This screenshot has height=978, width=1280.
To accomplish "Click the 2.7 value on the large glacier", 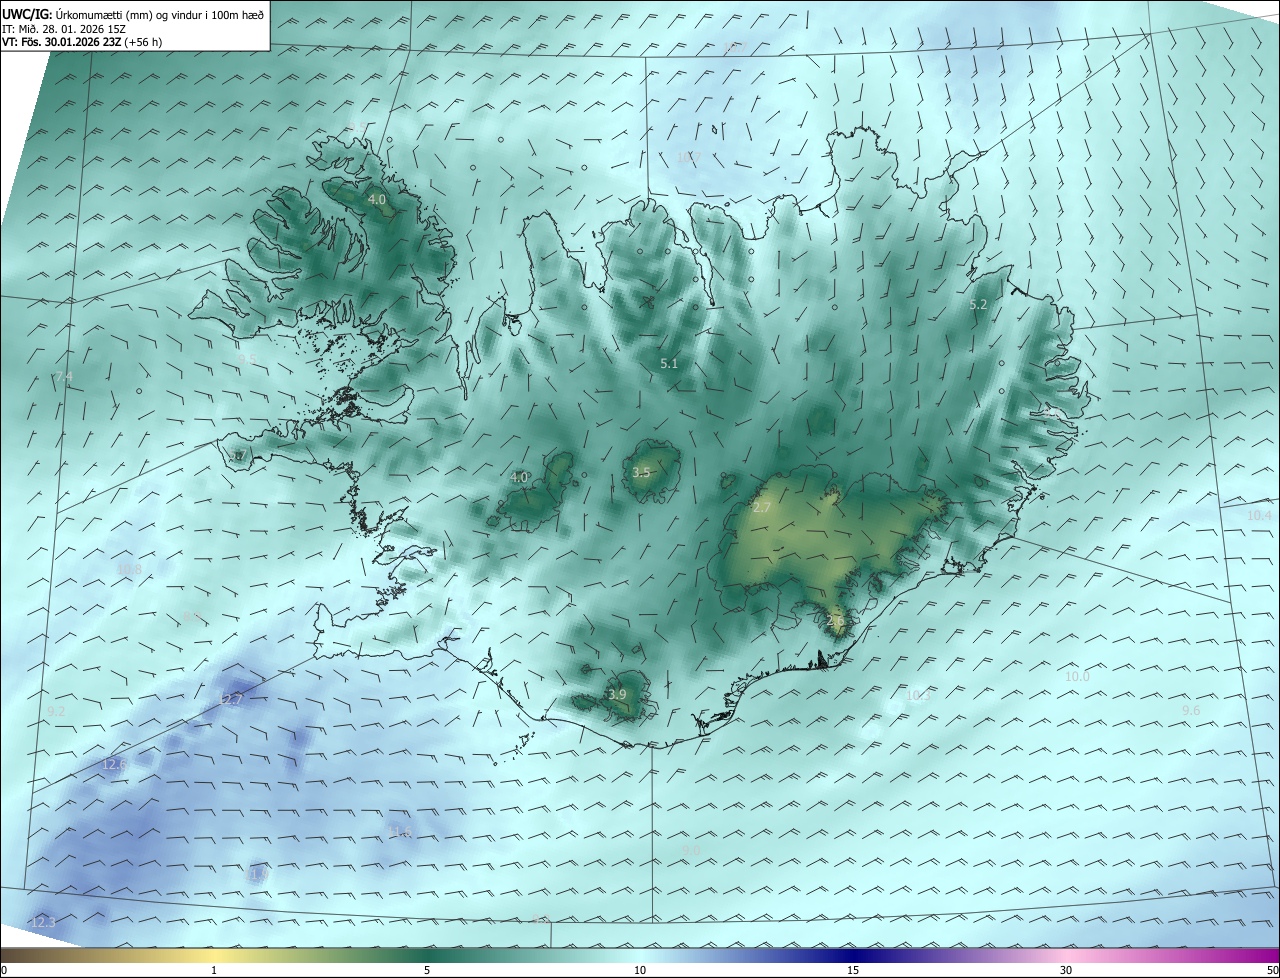I will [x=762, y=508].
